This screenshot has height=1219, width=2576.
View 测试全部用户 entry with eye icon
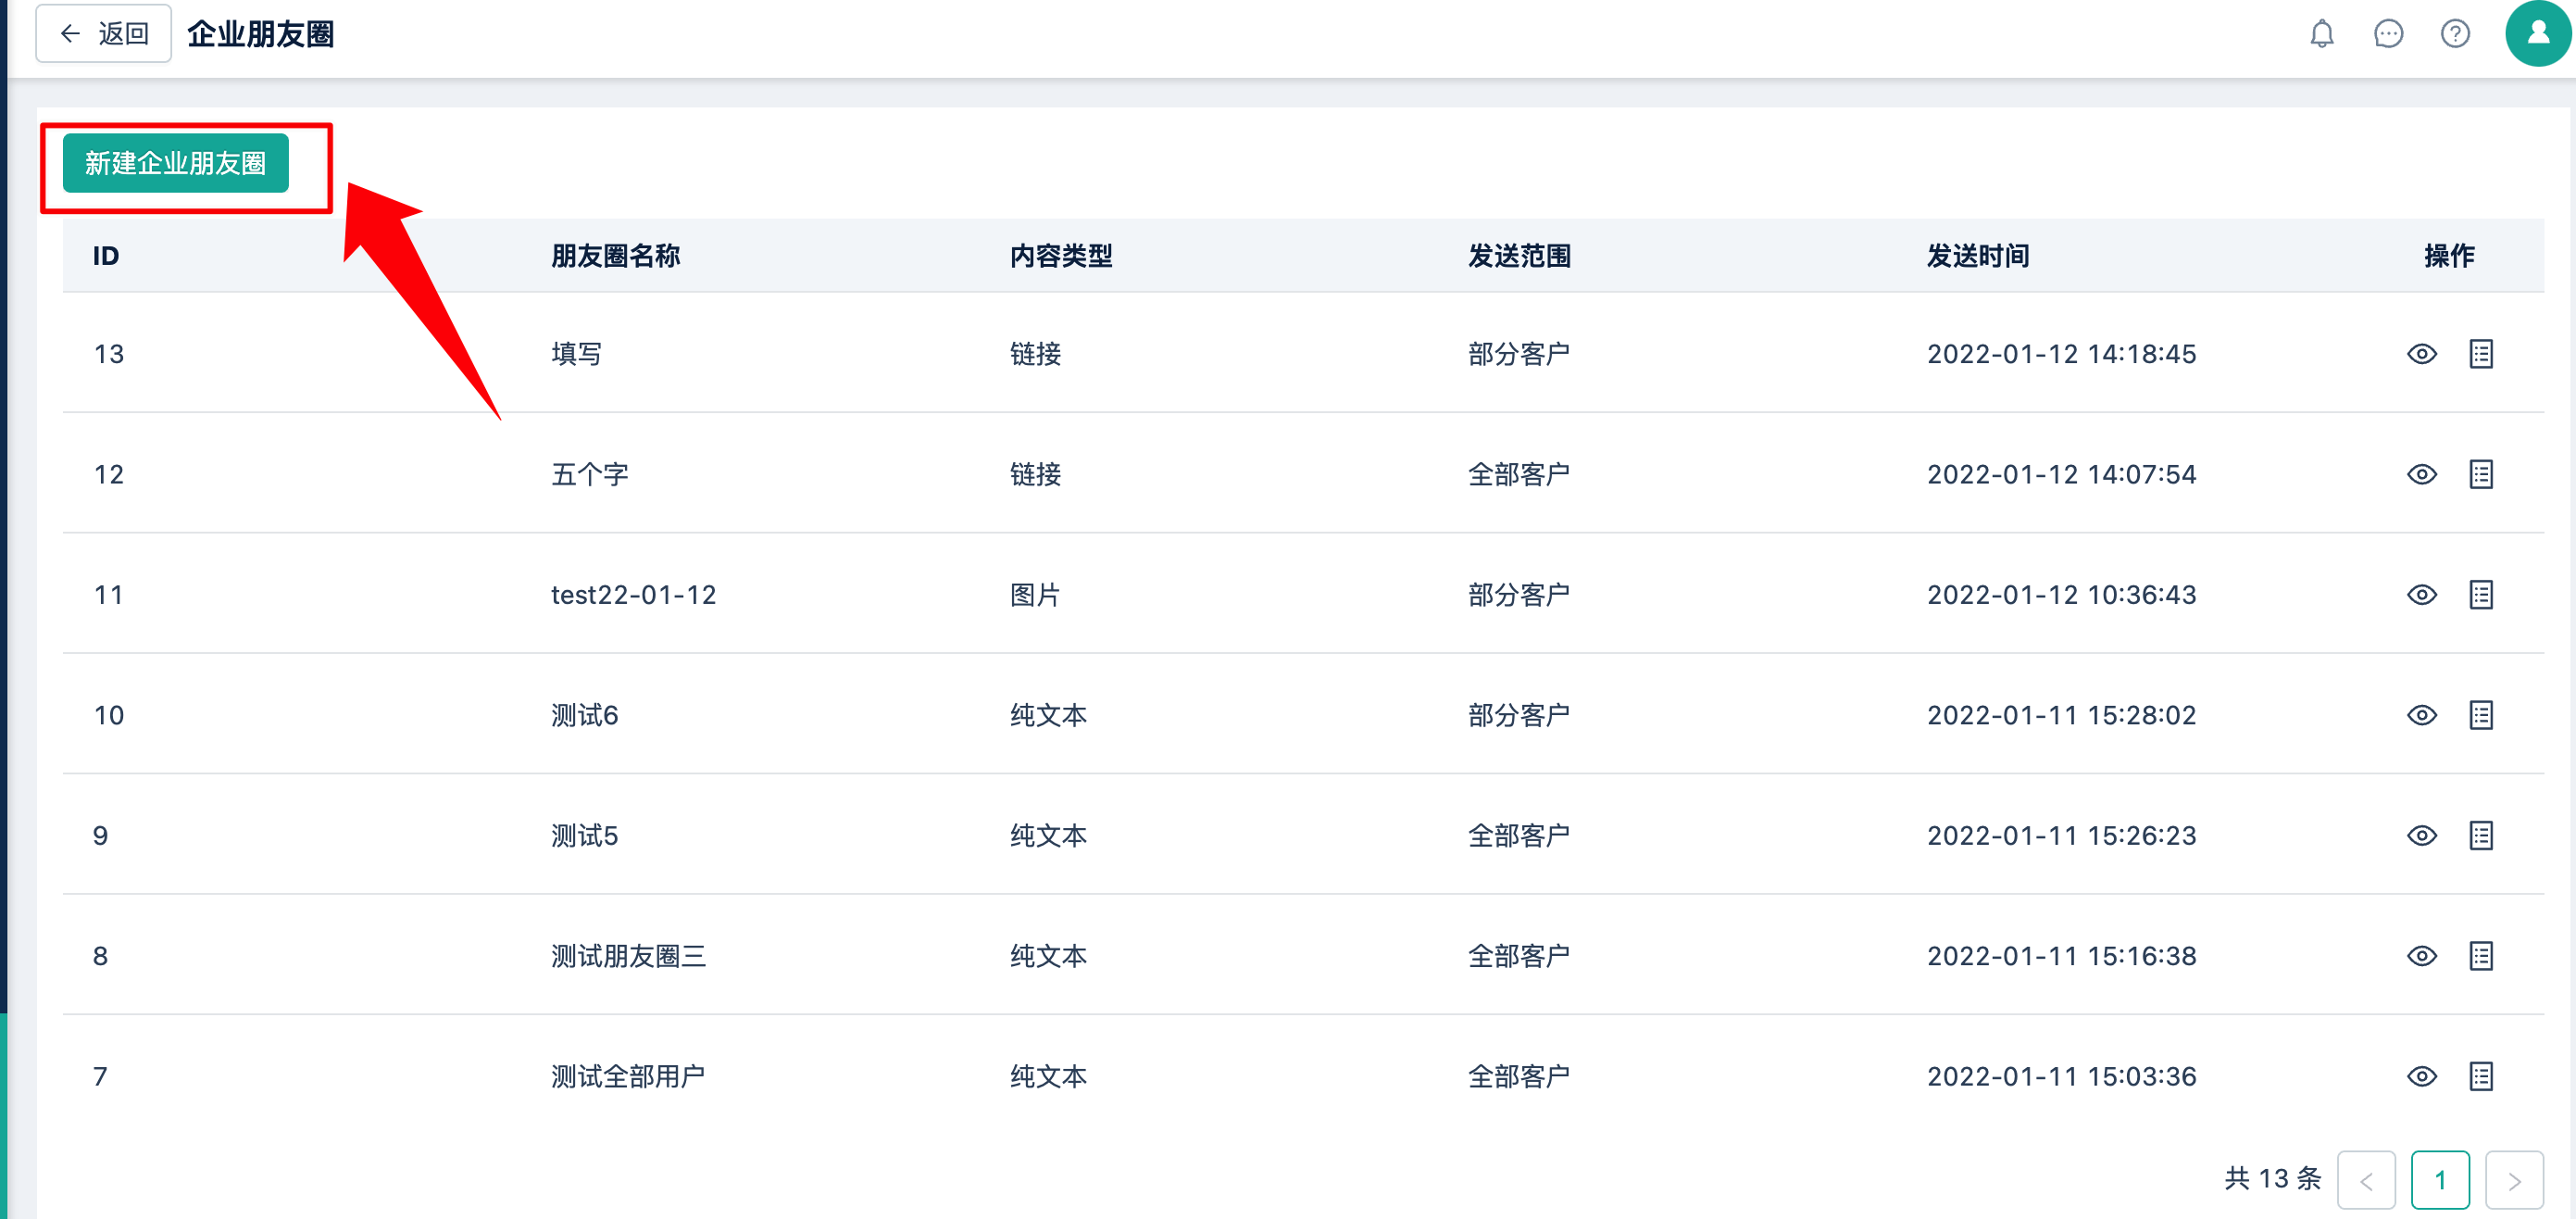(x=2421, y=1077)
